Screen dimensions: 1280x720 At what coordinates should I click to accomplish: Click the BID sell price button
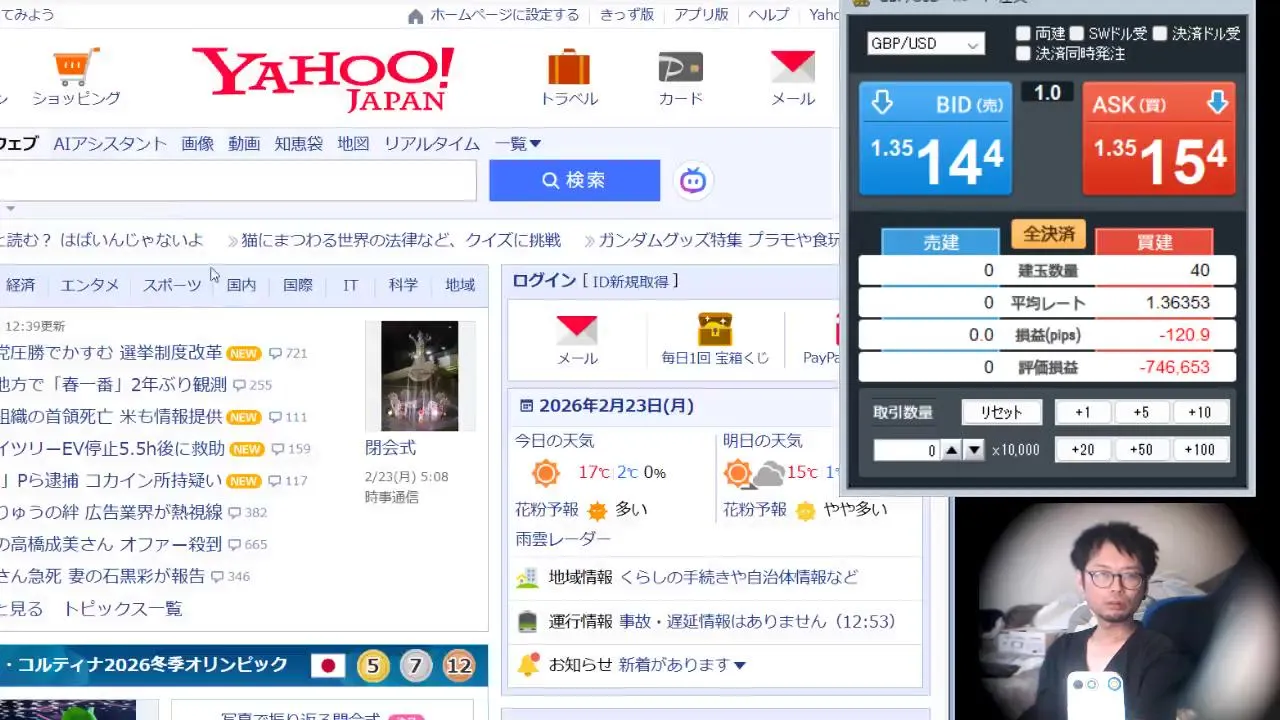click(x=936, y=139)
